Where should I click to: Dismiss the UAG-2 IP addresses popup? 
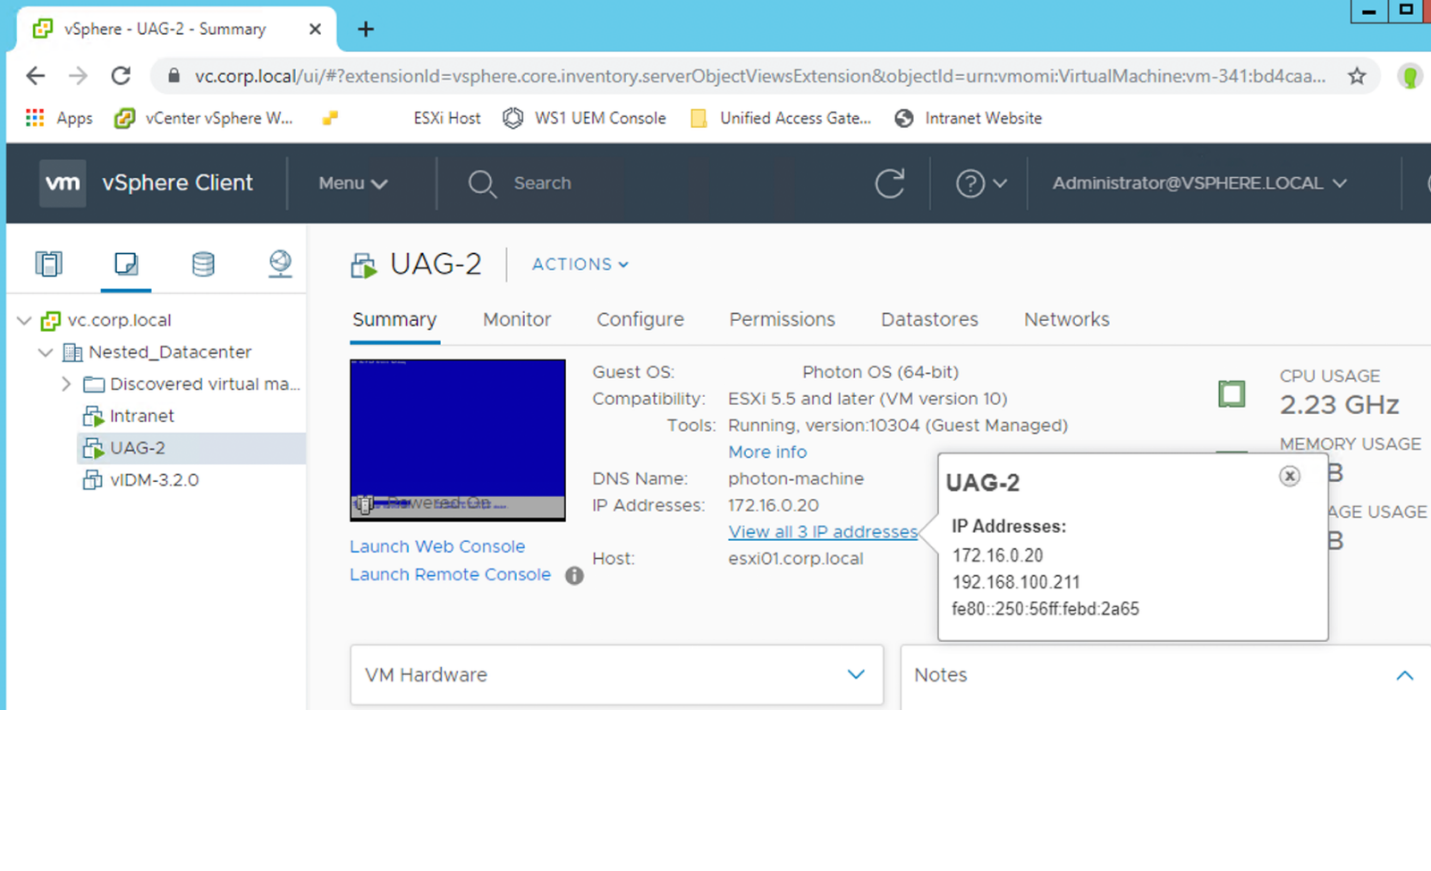click(x=1289, y=476)
